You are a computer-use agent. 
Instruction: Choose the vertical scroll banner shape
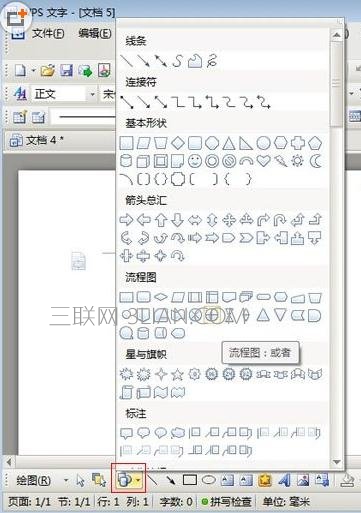pyautogui.click(x=126, y=393)
